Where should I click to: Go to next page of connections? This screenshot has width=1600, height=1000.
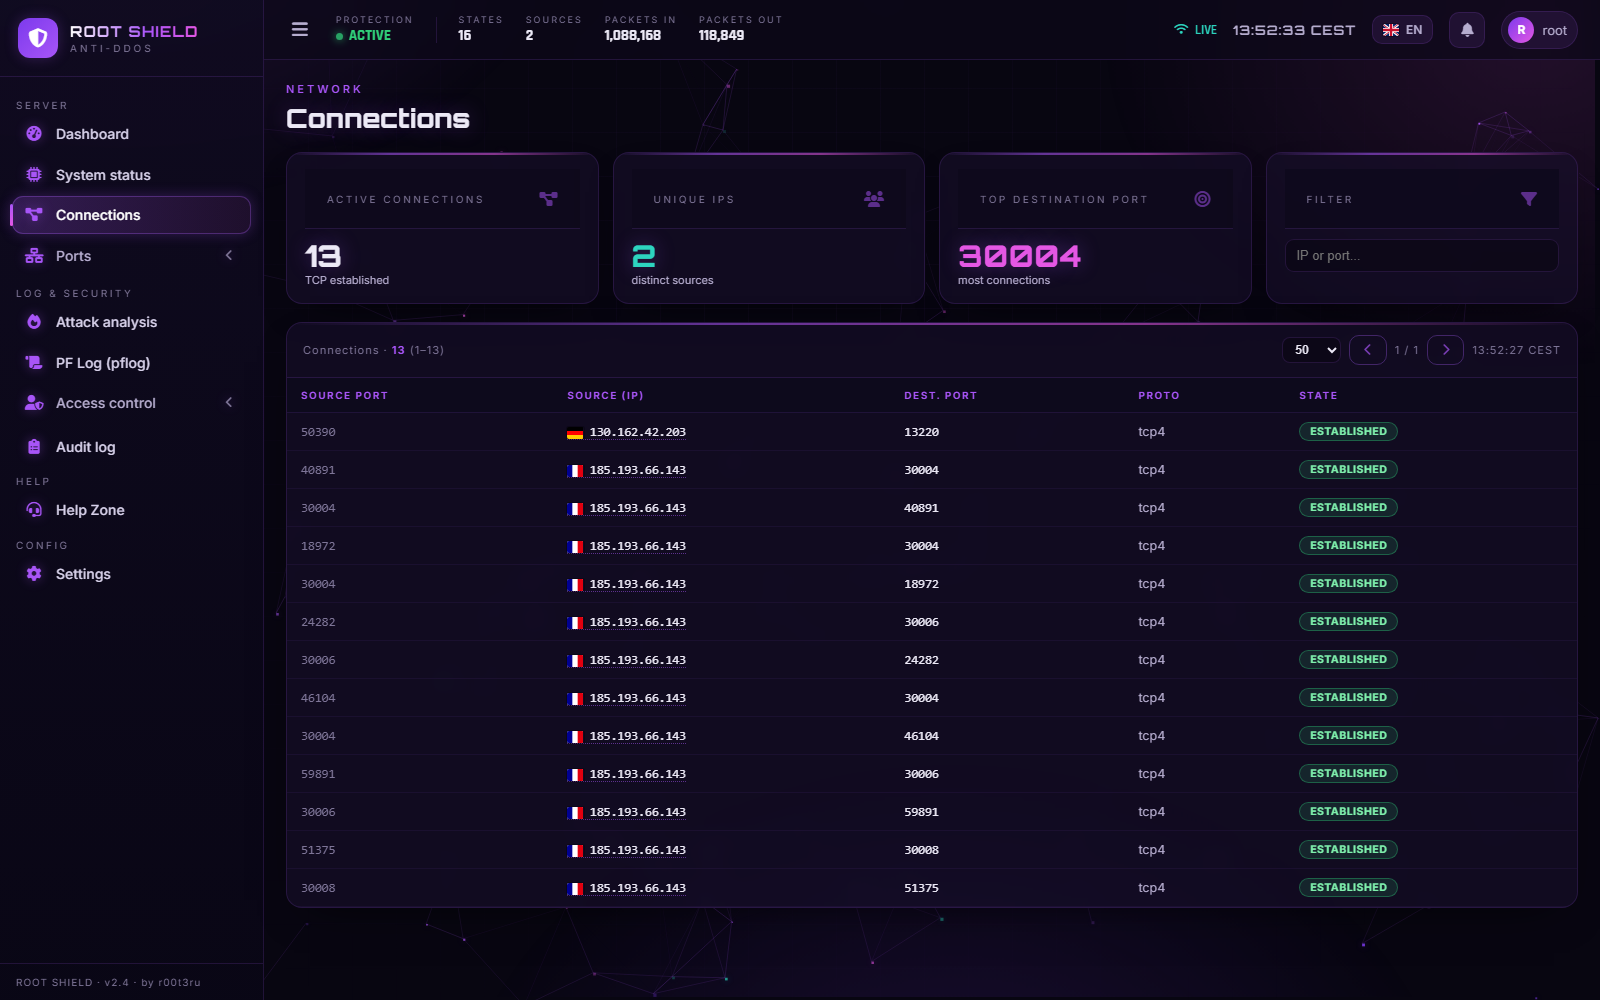(x=1445, y=350)
